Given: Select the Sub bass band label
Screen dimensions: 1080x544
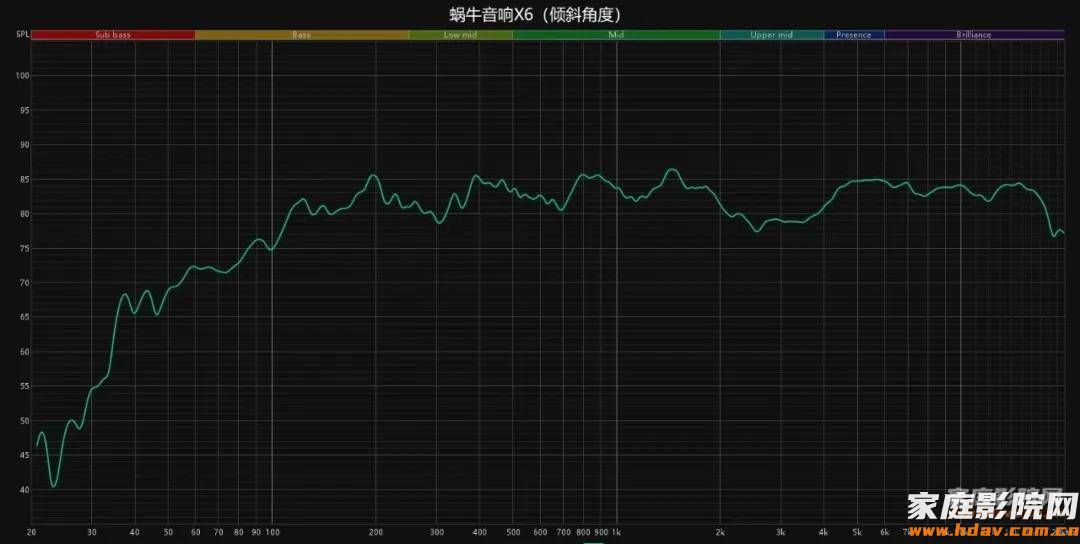Looking at the screenshot, I should point(113,34).
